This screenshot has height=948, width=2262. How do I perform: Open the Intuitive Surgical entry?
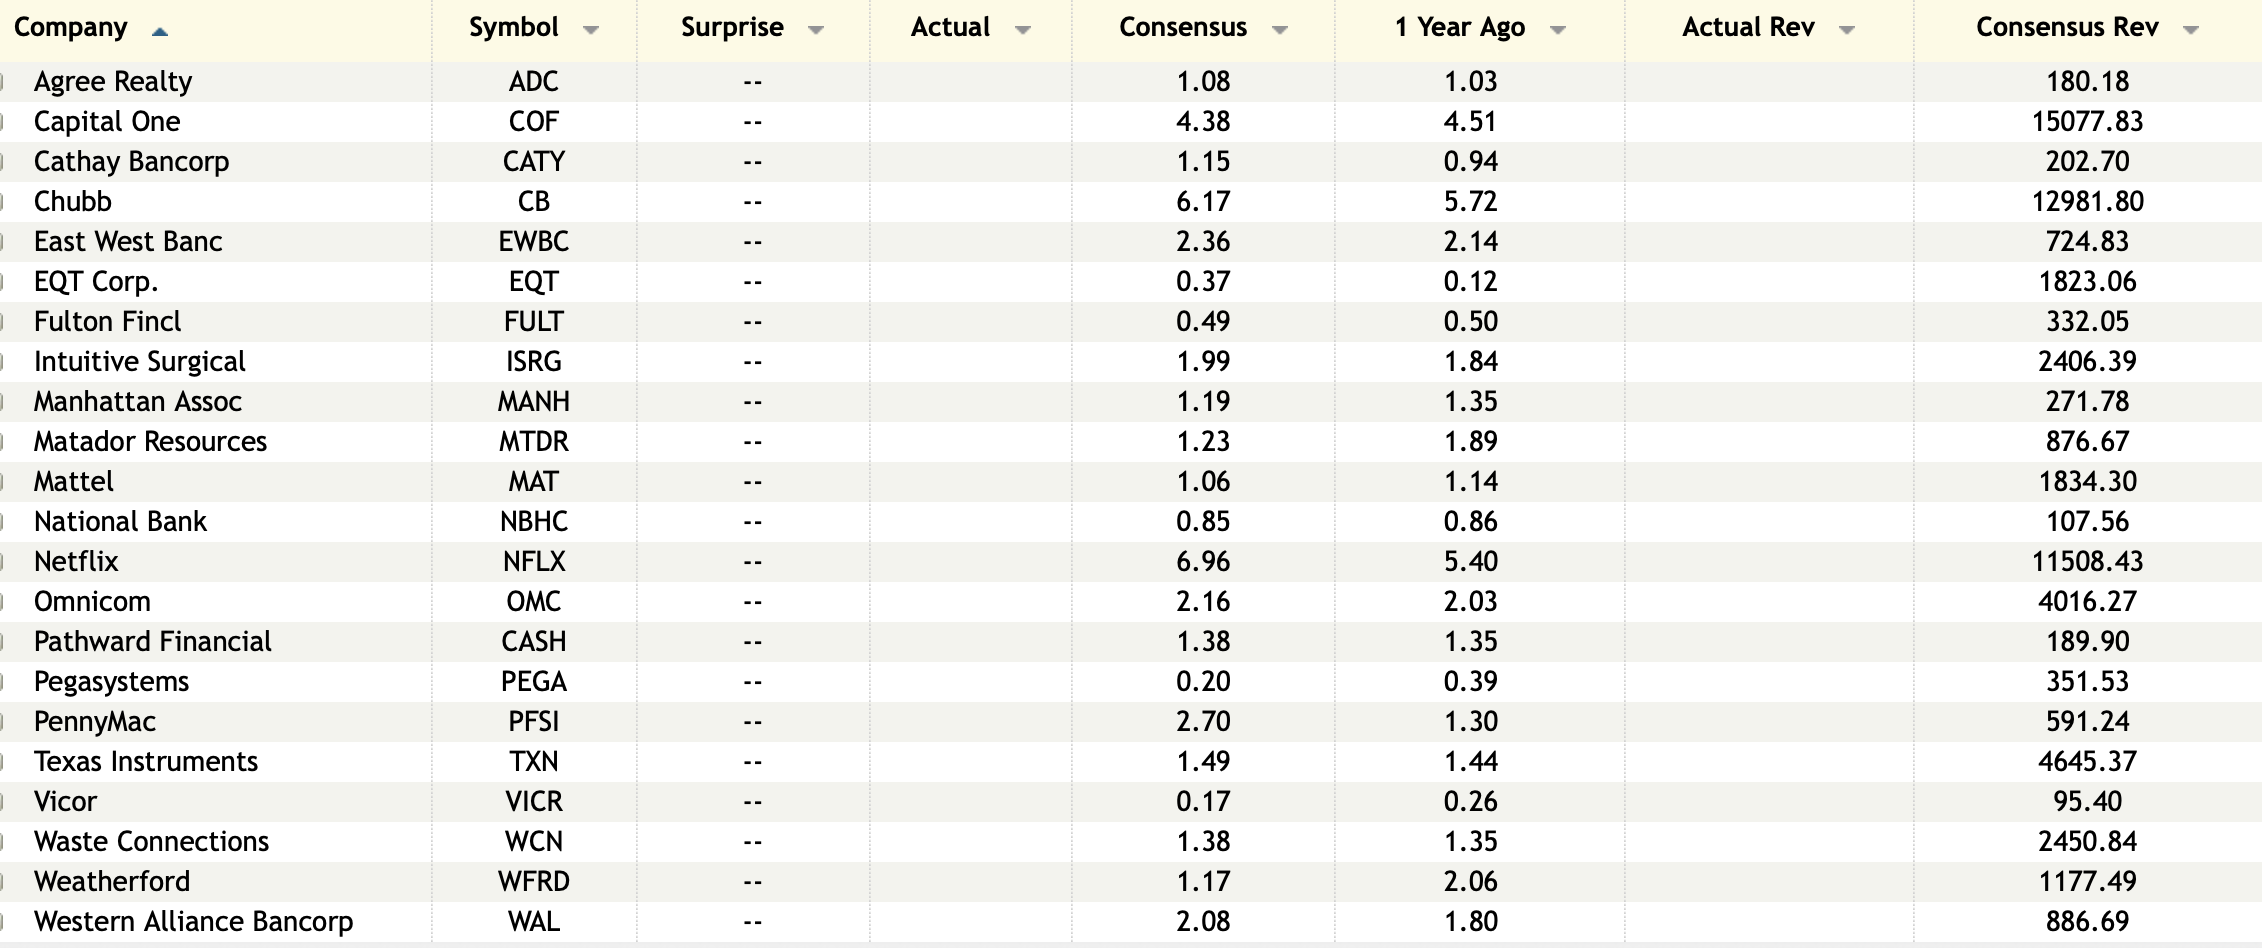point(140,362)
